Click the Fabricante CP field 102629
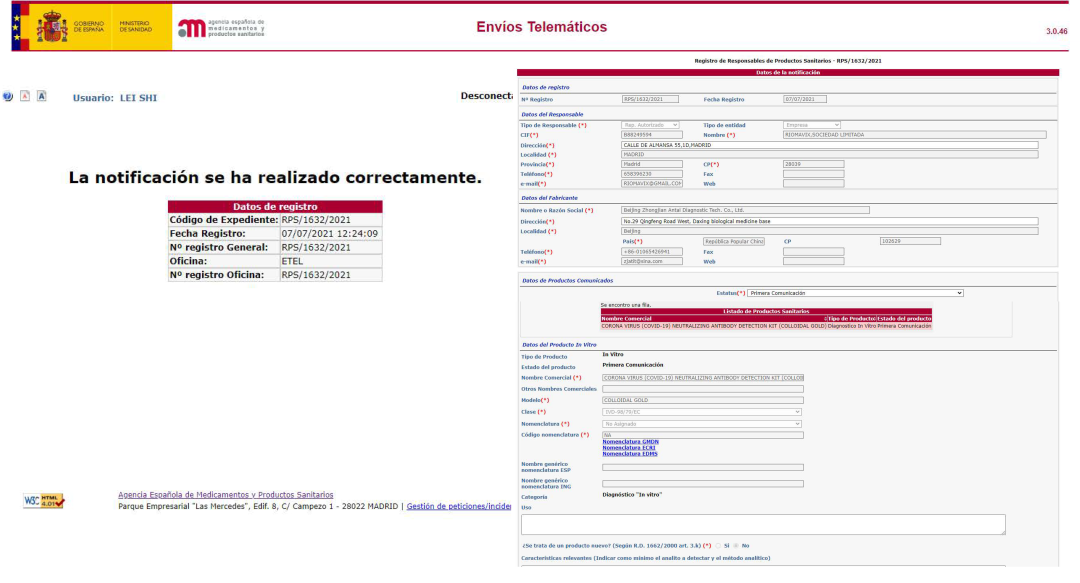This screenshot has height=583, width=1080. 910,241
